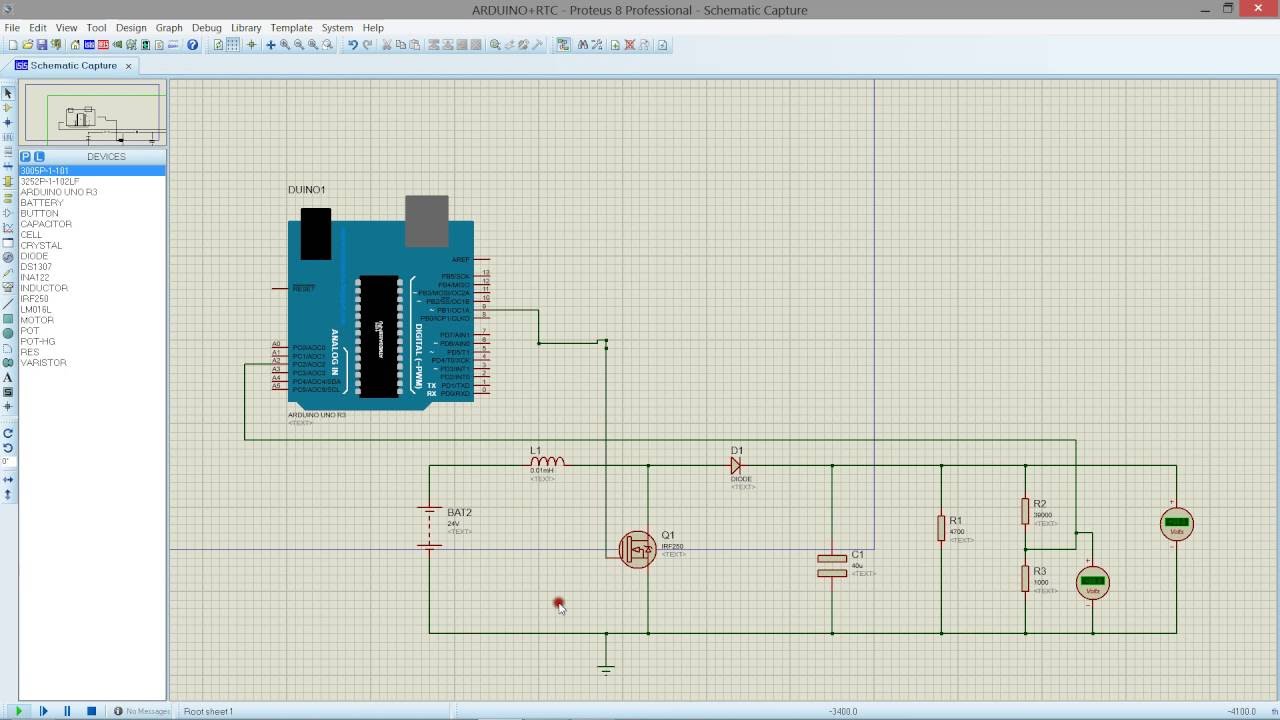Cut selection with scissors icon
Image resolution: width=1280 pixels, height=720 pixels.
[386, 45]
